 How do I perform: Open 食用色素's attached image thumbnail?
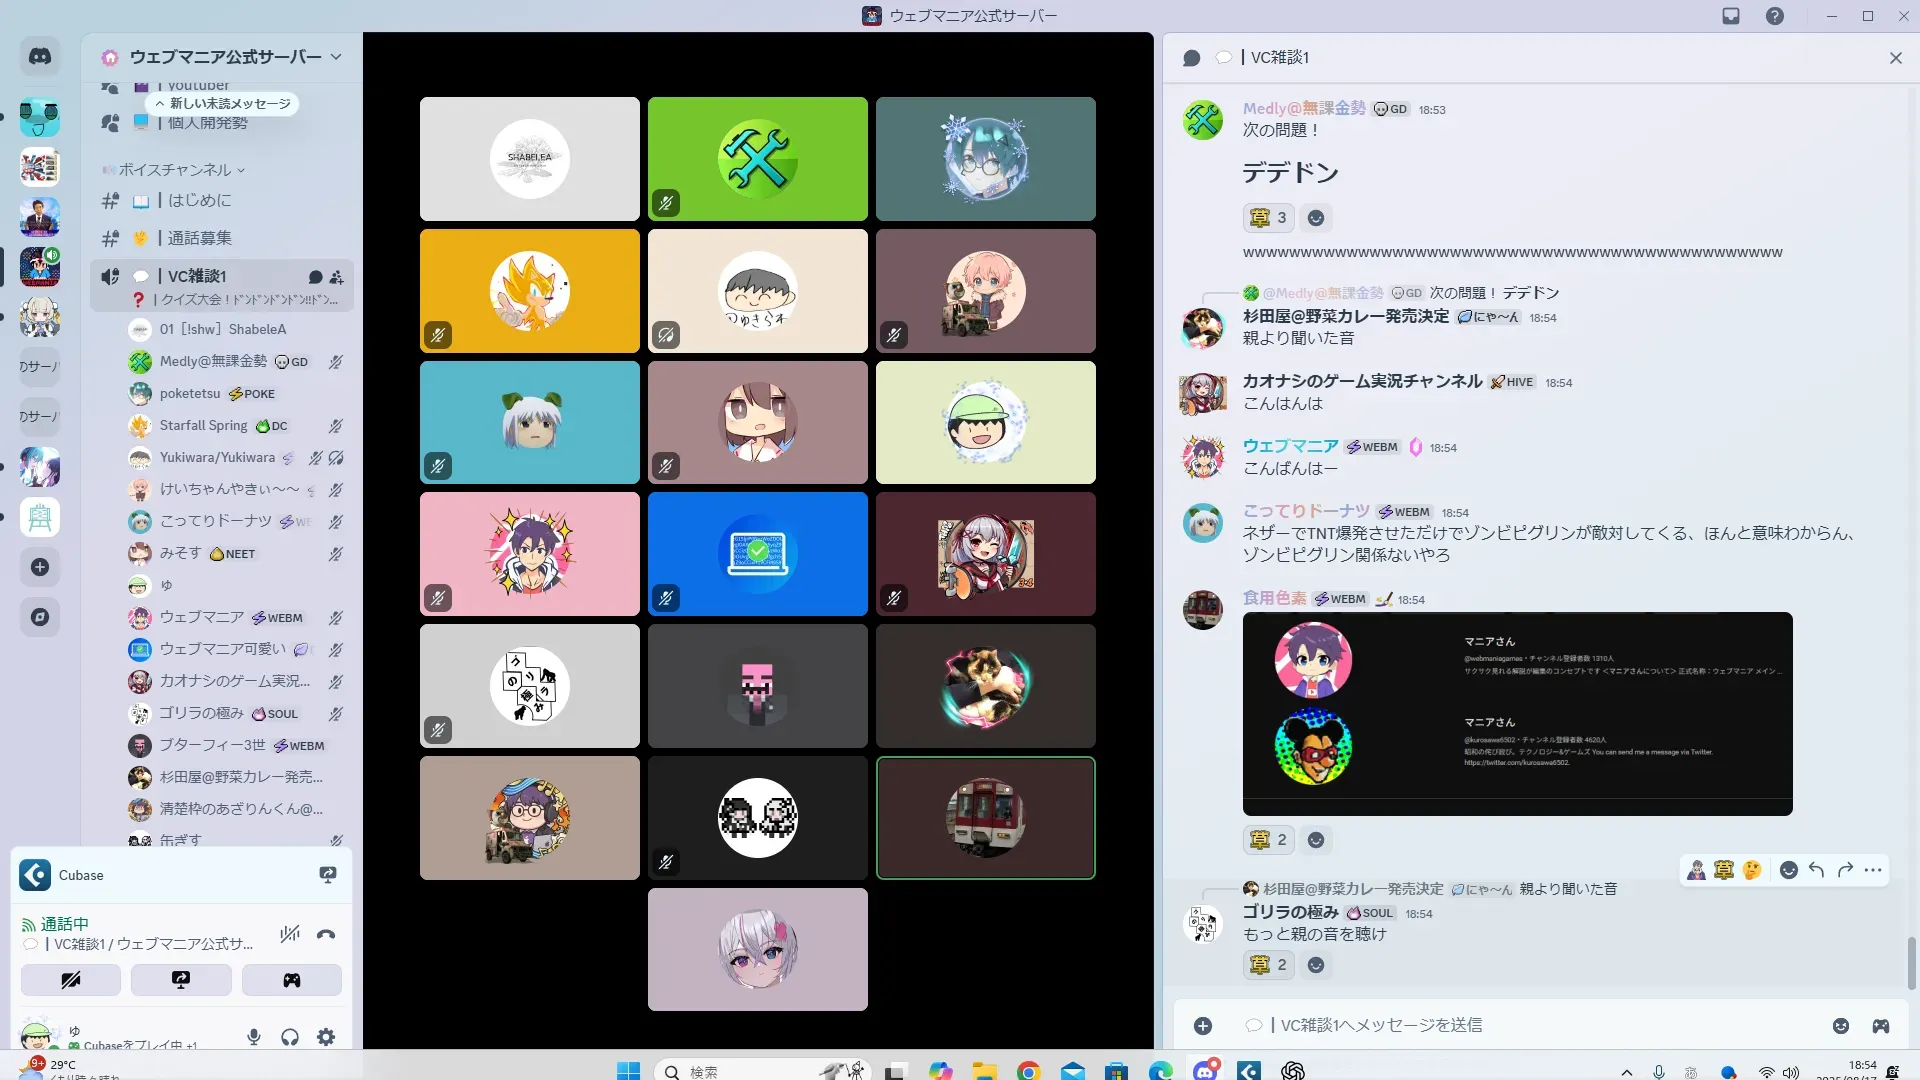click(x=1517, y=714)
